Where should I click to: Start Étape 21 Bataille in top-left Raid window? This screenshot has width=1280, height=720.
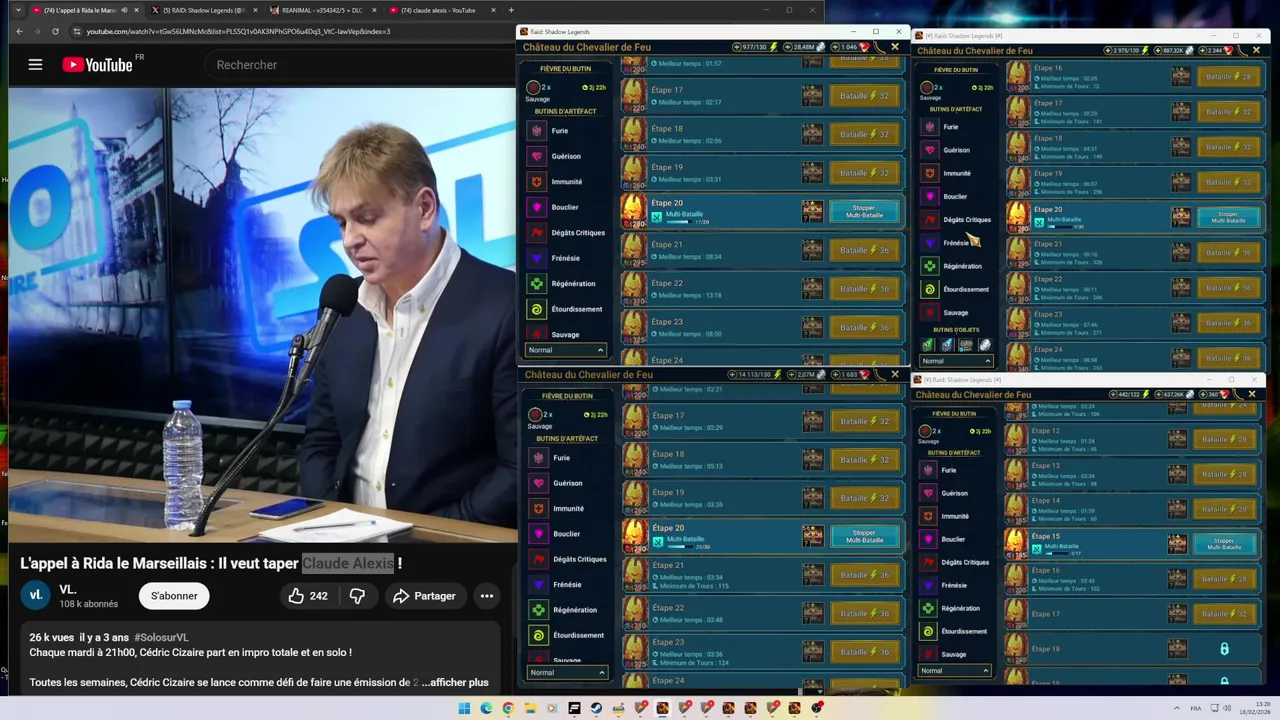[x=865, y=250]
